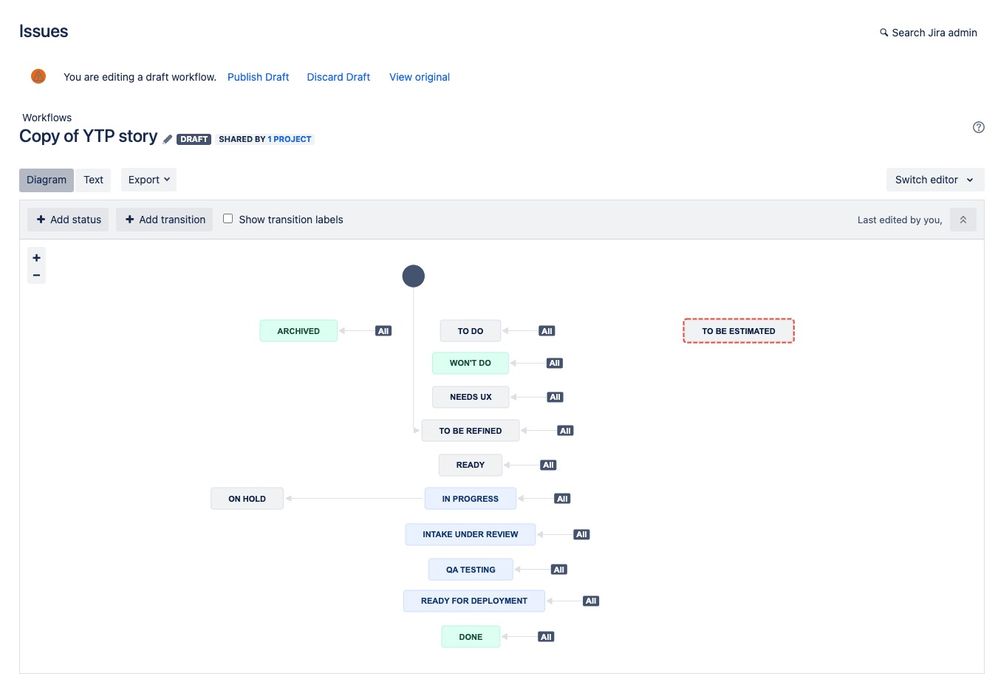Click the Add status button
Image resolution: width=998 pixels, height=691 pixels.
tap(68, 220)
